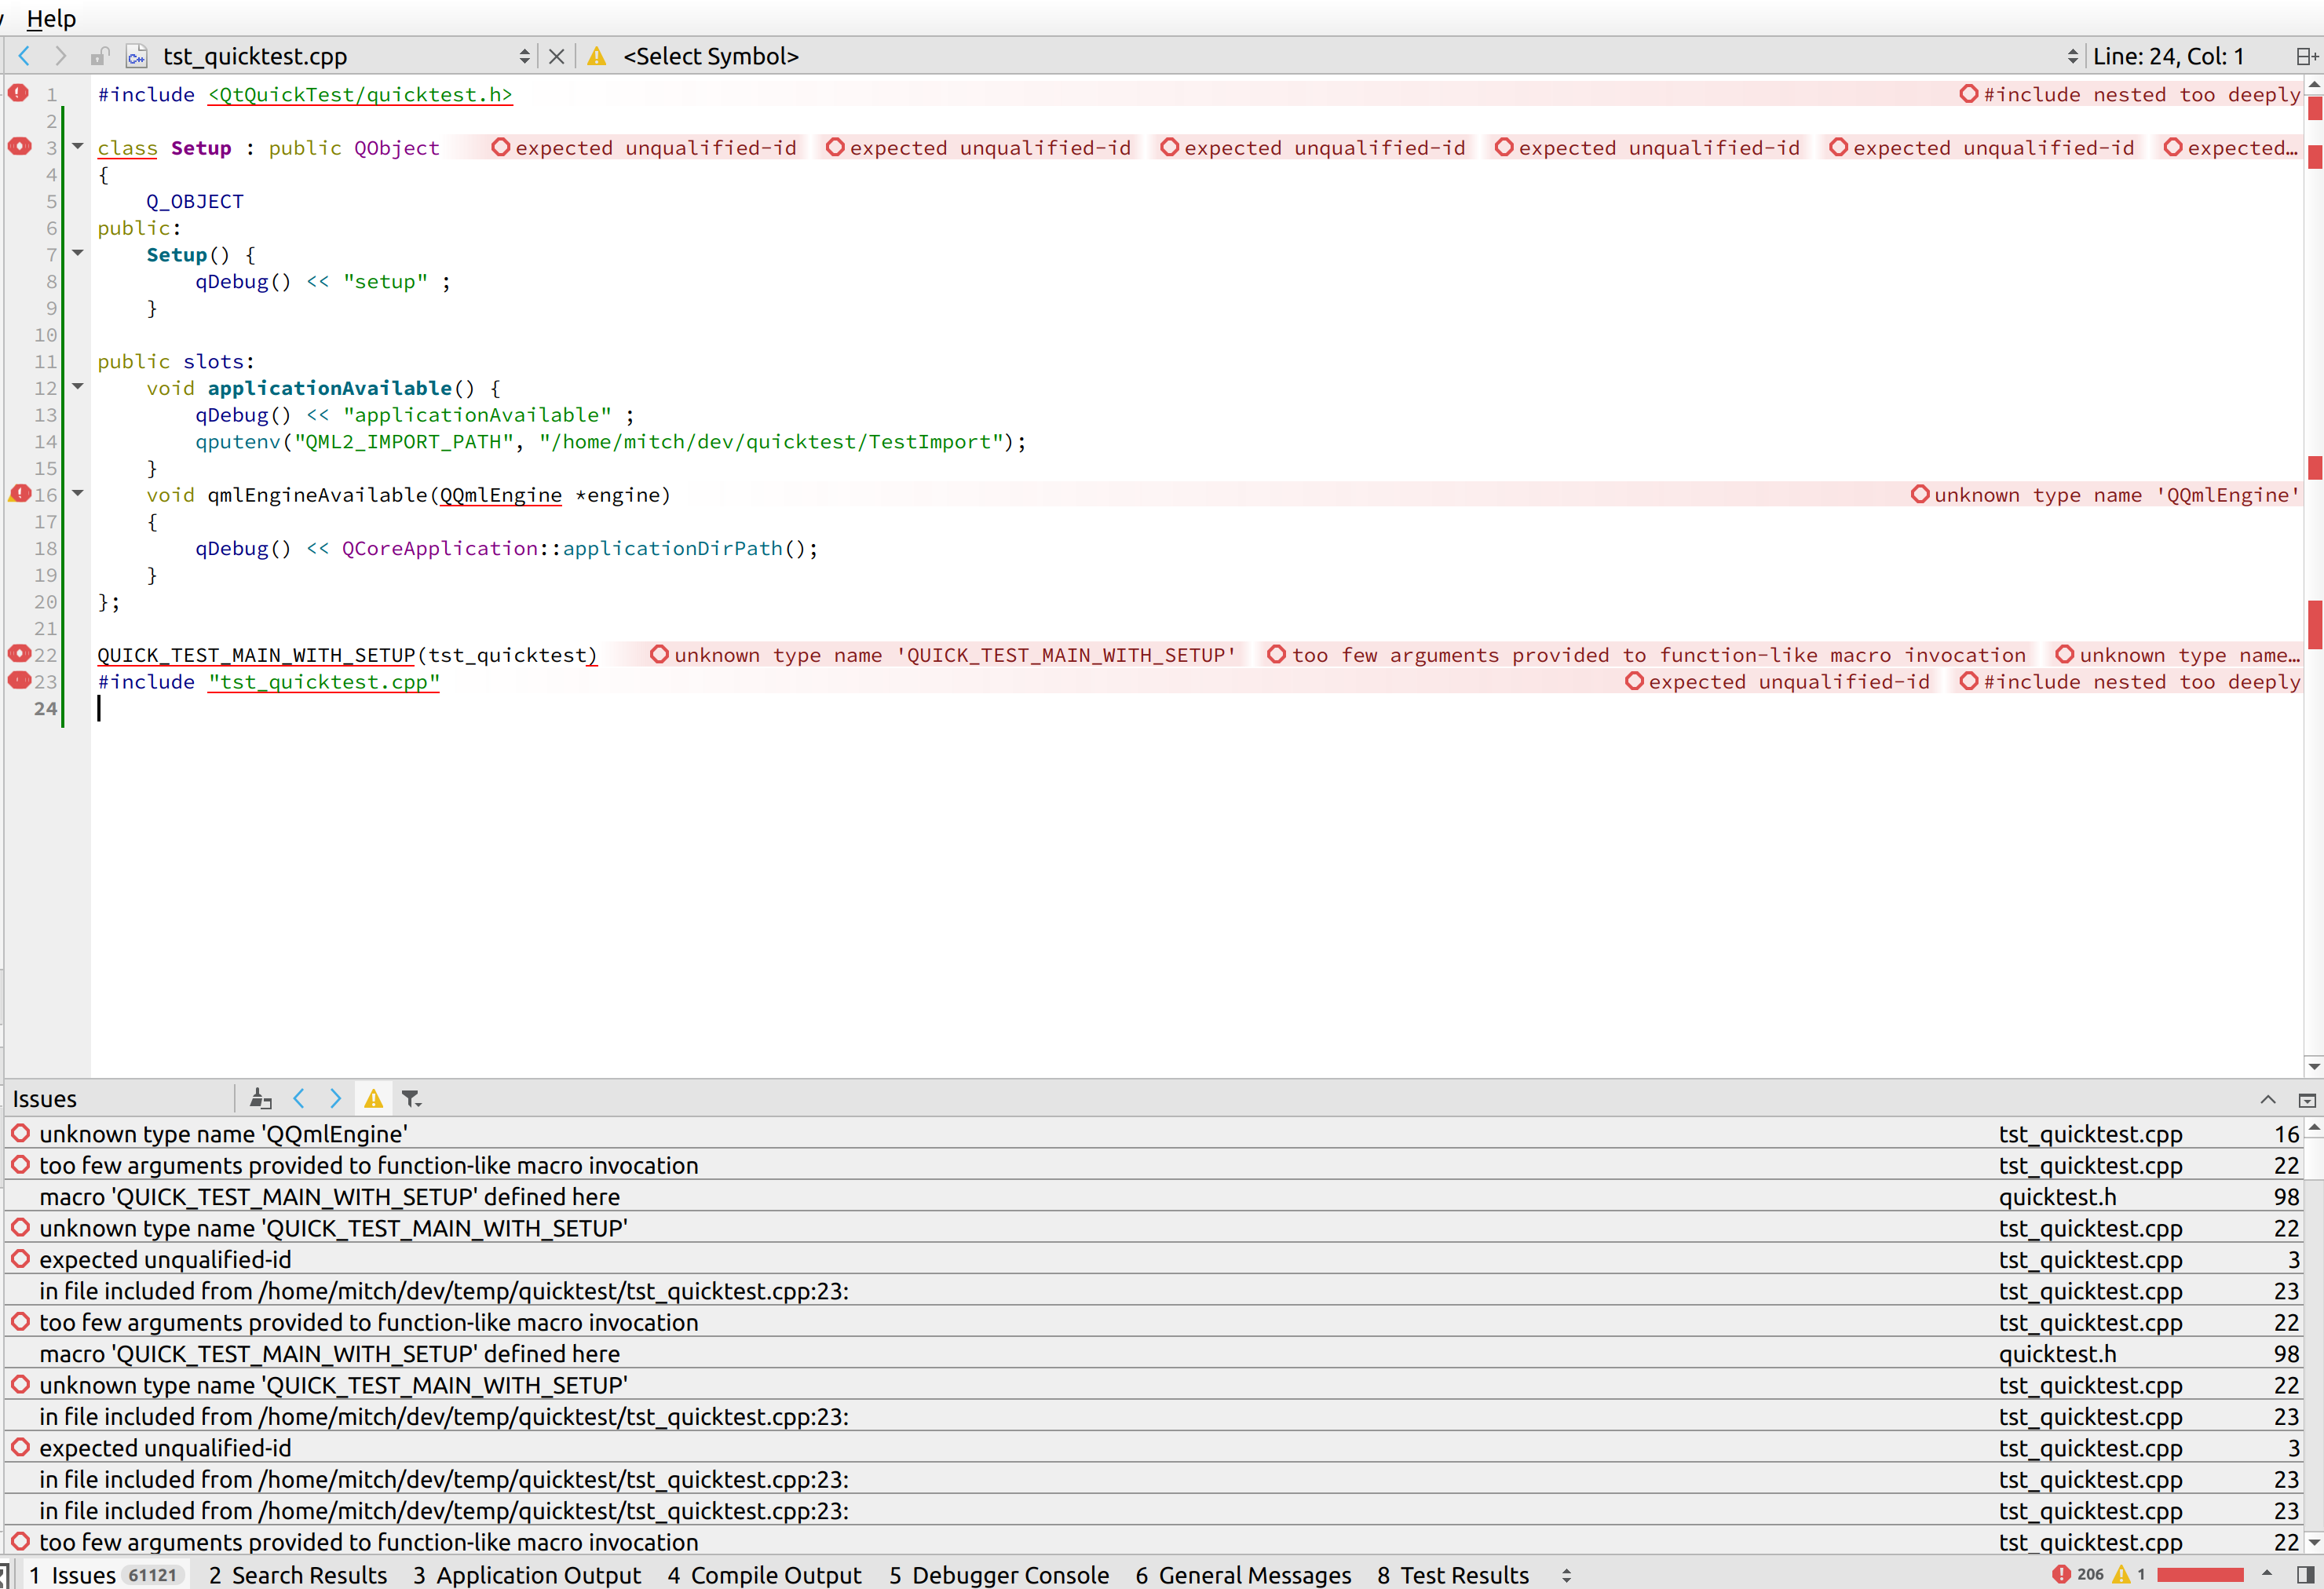Select the 'unknown type name QQmlEngine' issue
Screen dimensions: 2324x1589
(223, 1134)
